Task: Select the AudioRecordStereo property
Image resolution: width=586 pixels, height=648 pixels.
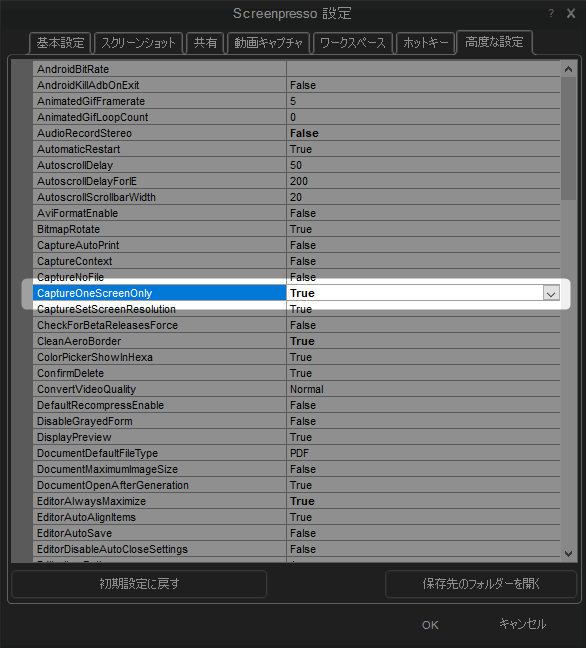Action: click(x=159, y=133)
